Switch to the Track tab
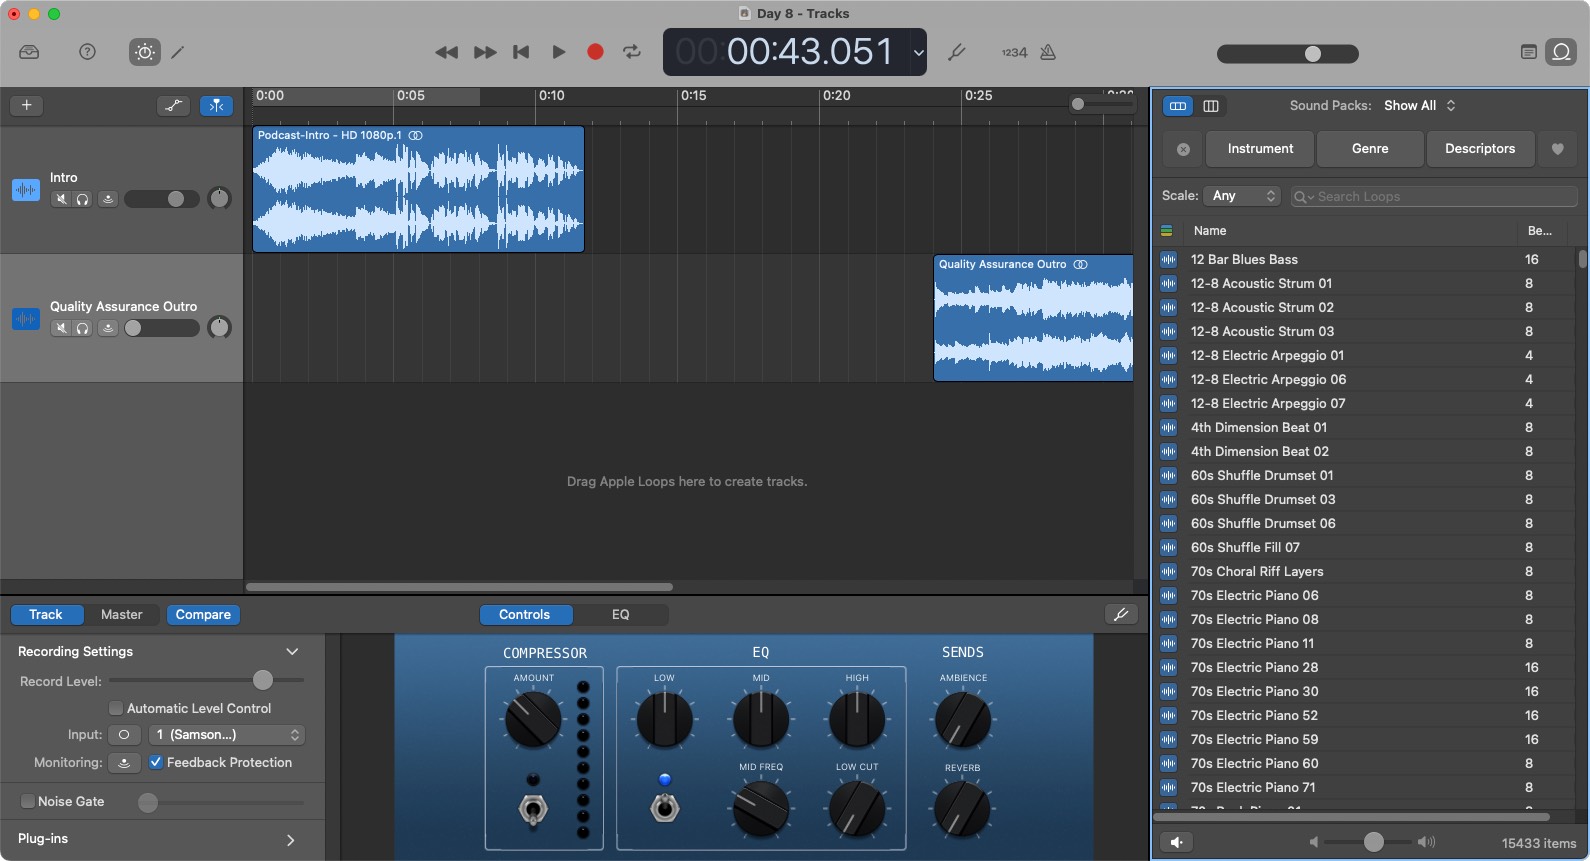The height and width of the screenshot is (861, 1590). click(x=45, y=615)
